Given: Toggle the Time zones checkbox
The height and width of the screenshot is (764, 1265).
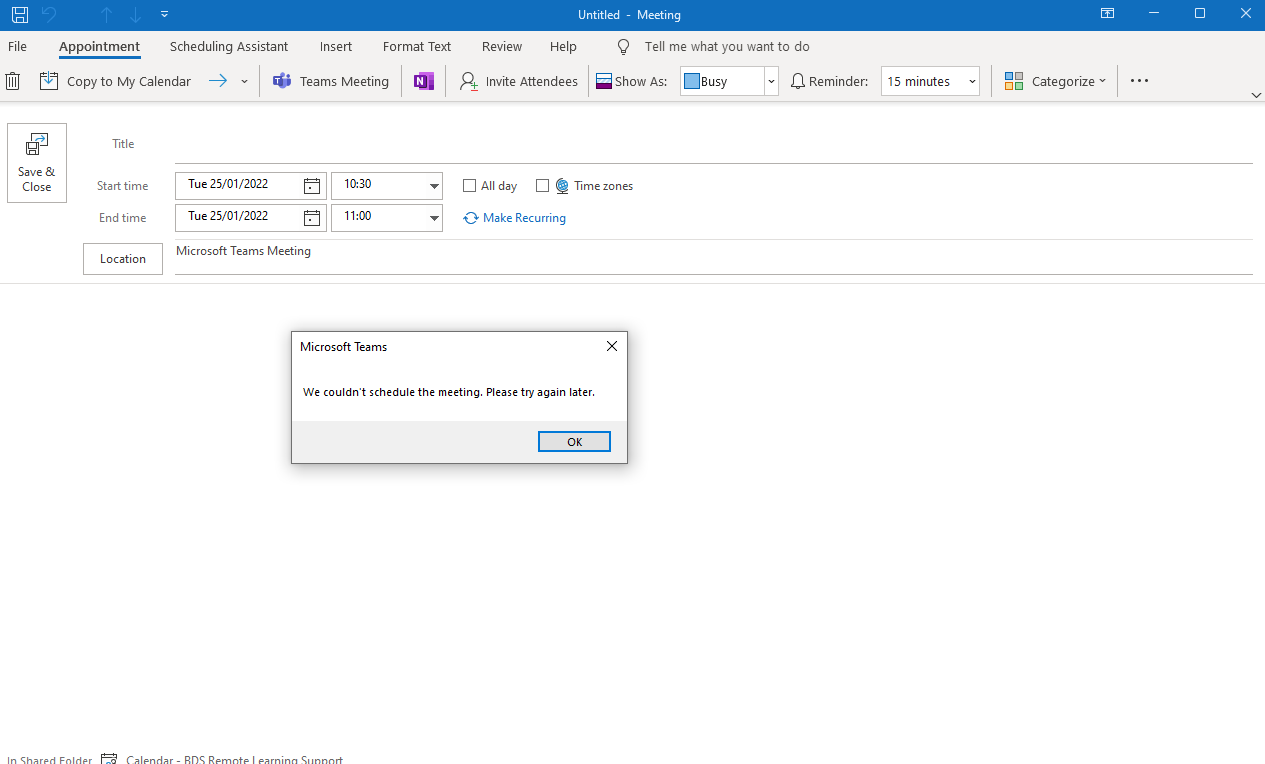Looking at the screenshot, I should (x=542, y=186).
